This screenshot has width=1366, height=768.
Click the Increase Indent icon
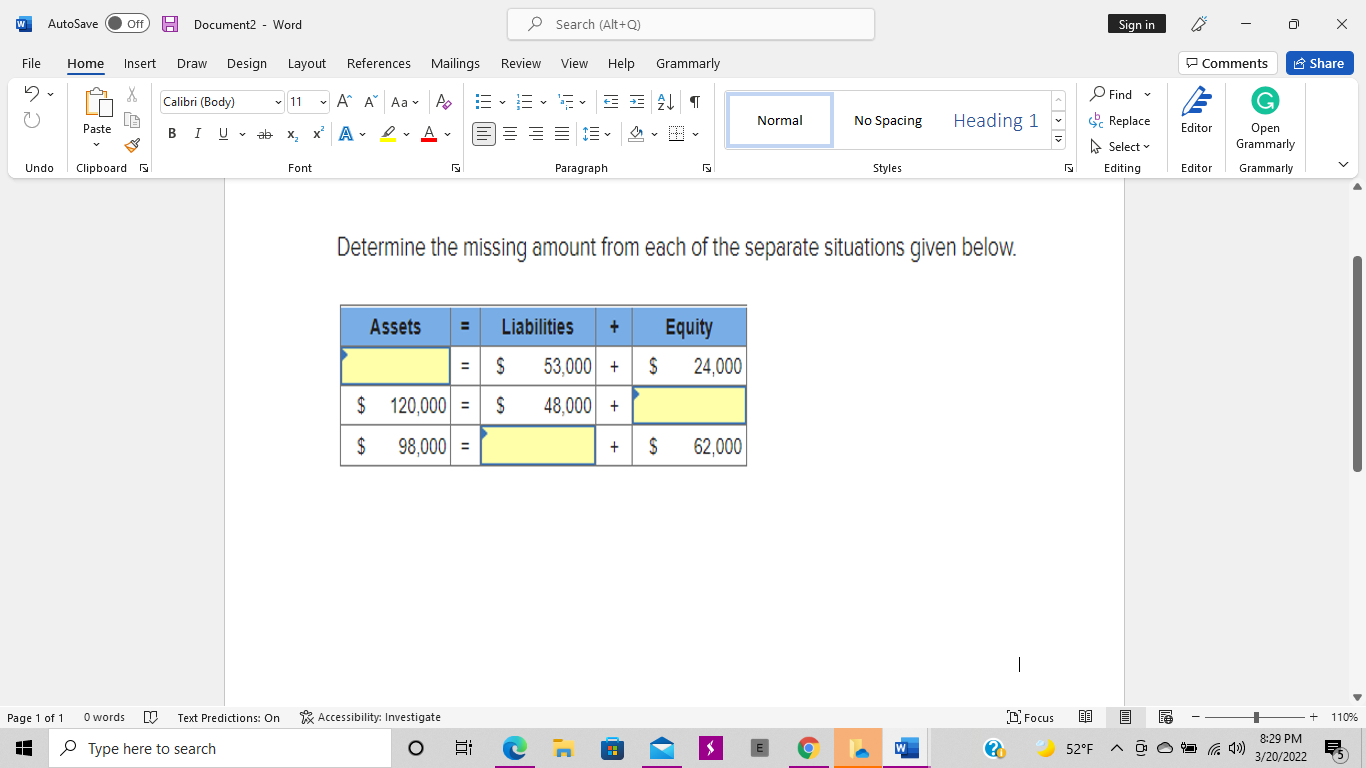pyautogui.click(x=637, y=102)
